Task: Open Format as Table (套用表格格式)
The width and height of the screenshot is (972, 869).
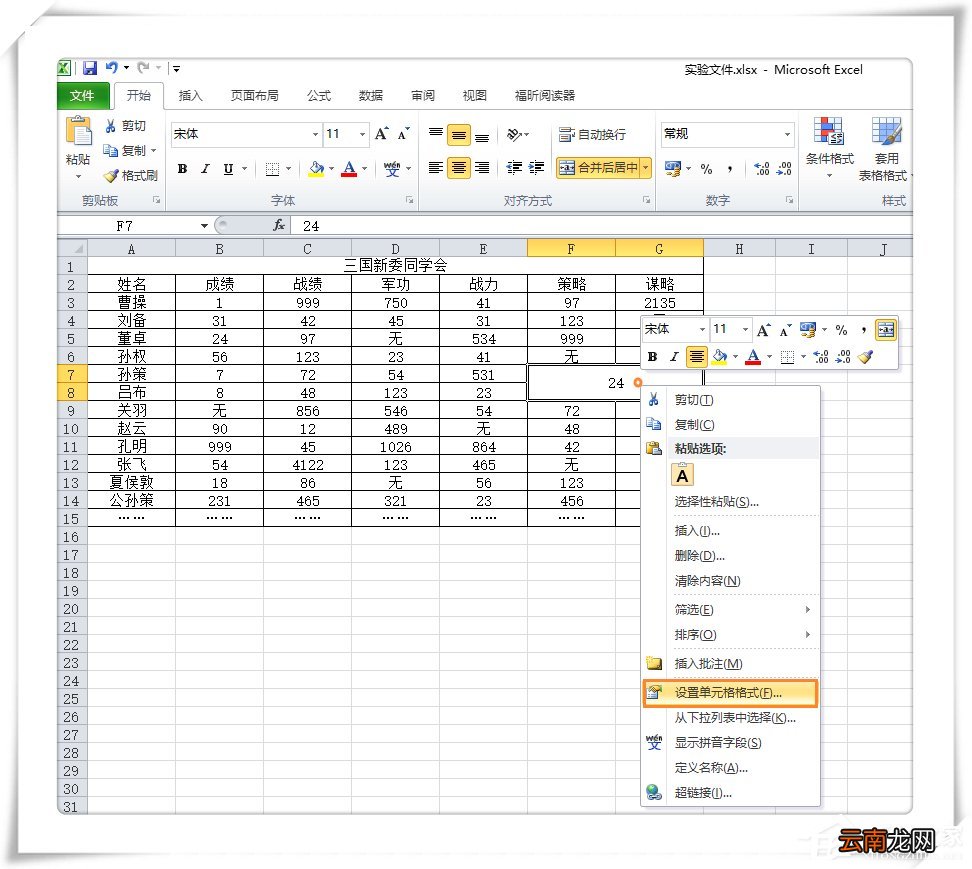Action: click(x=885, y=149)
